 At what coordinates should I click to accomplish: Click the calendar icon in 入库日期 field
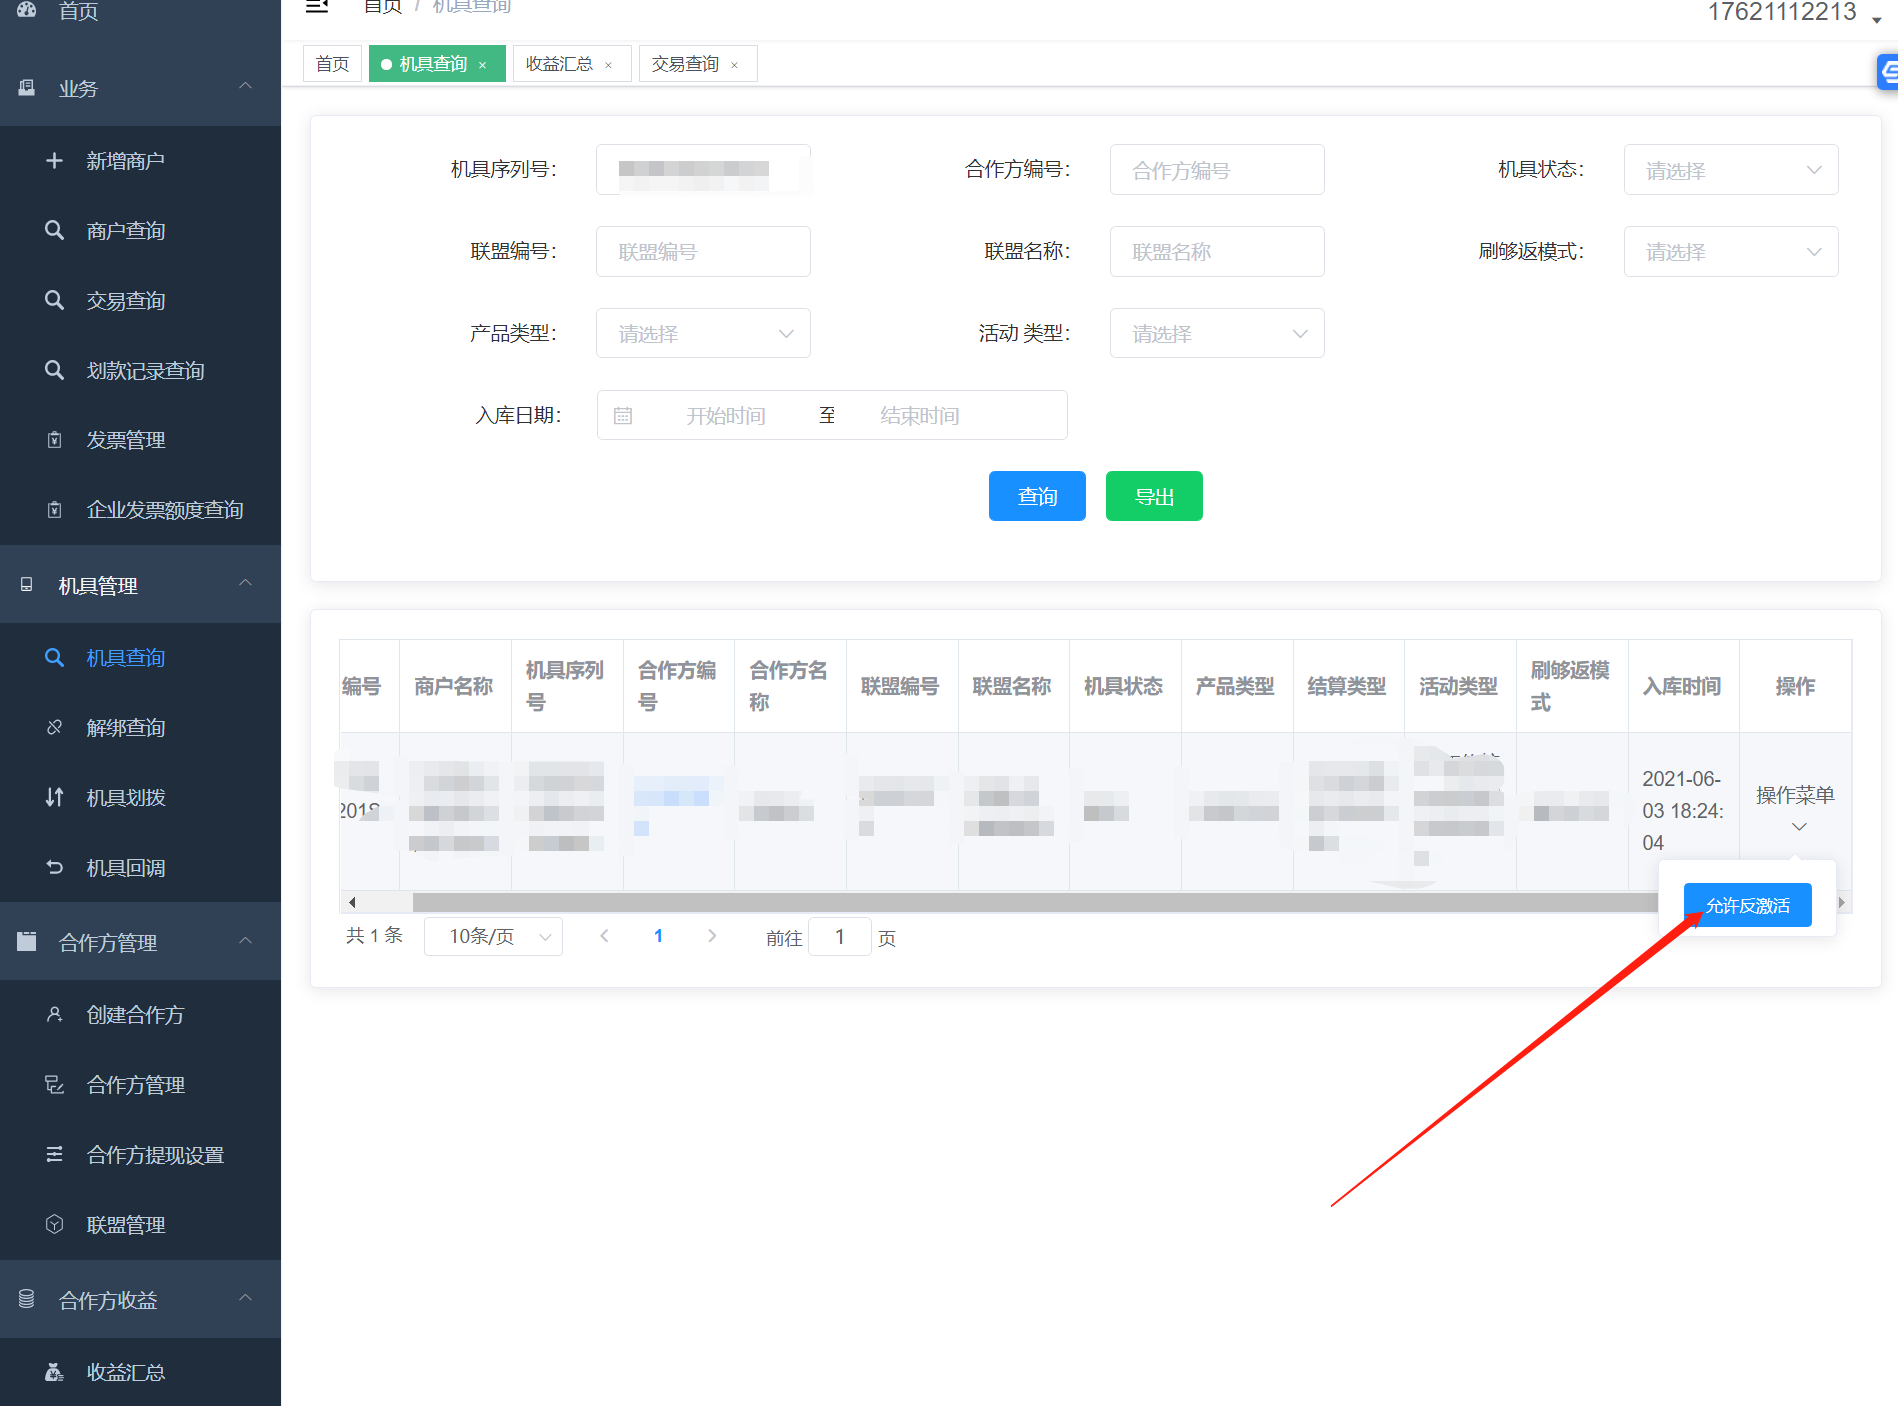623,416
